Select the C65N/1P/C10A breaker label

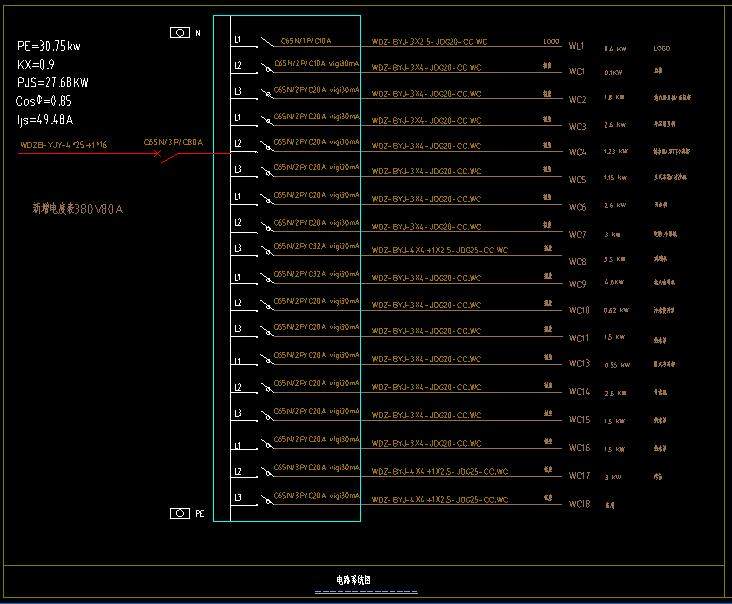click(305, 41)
